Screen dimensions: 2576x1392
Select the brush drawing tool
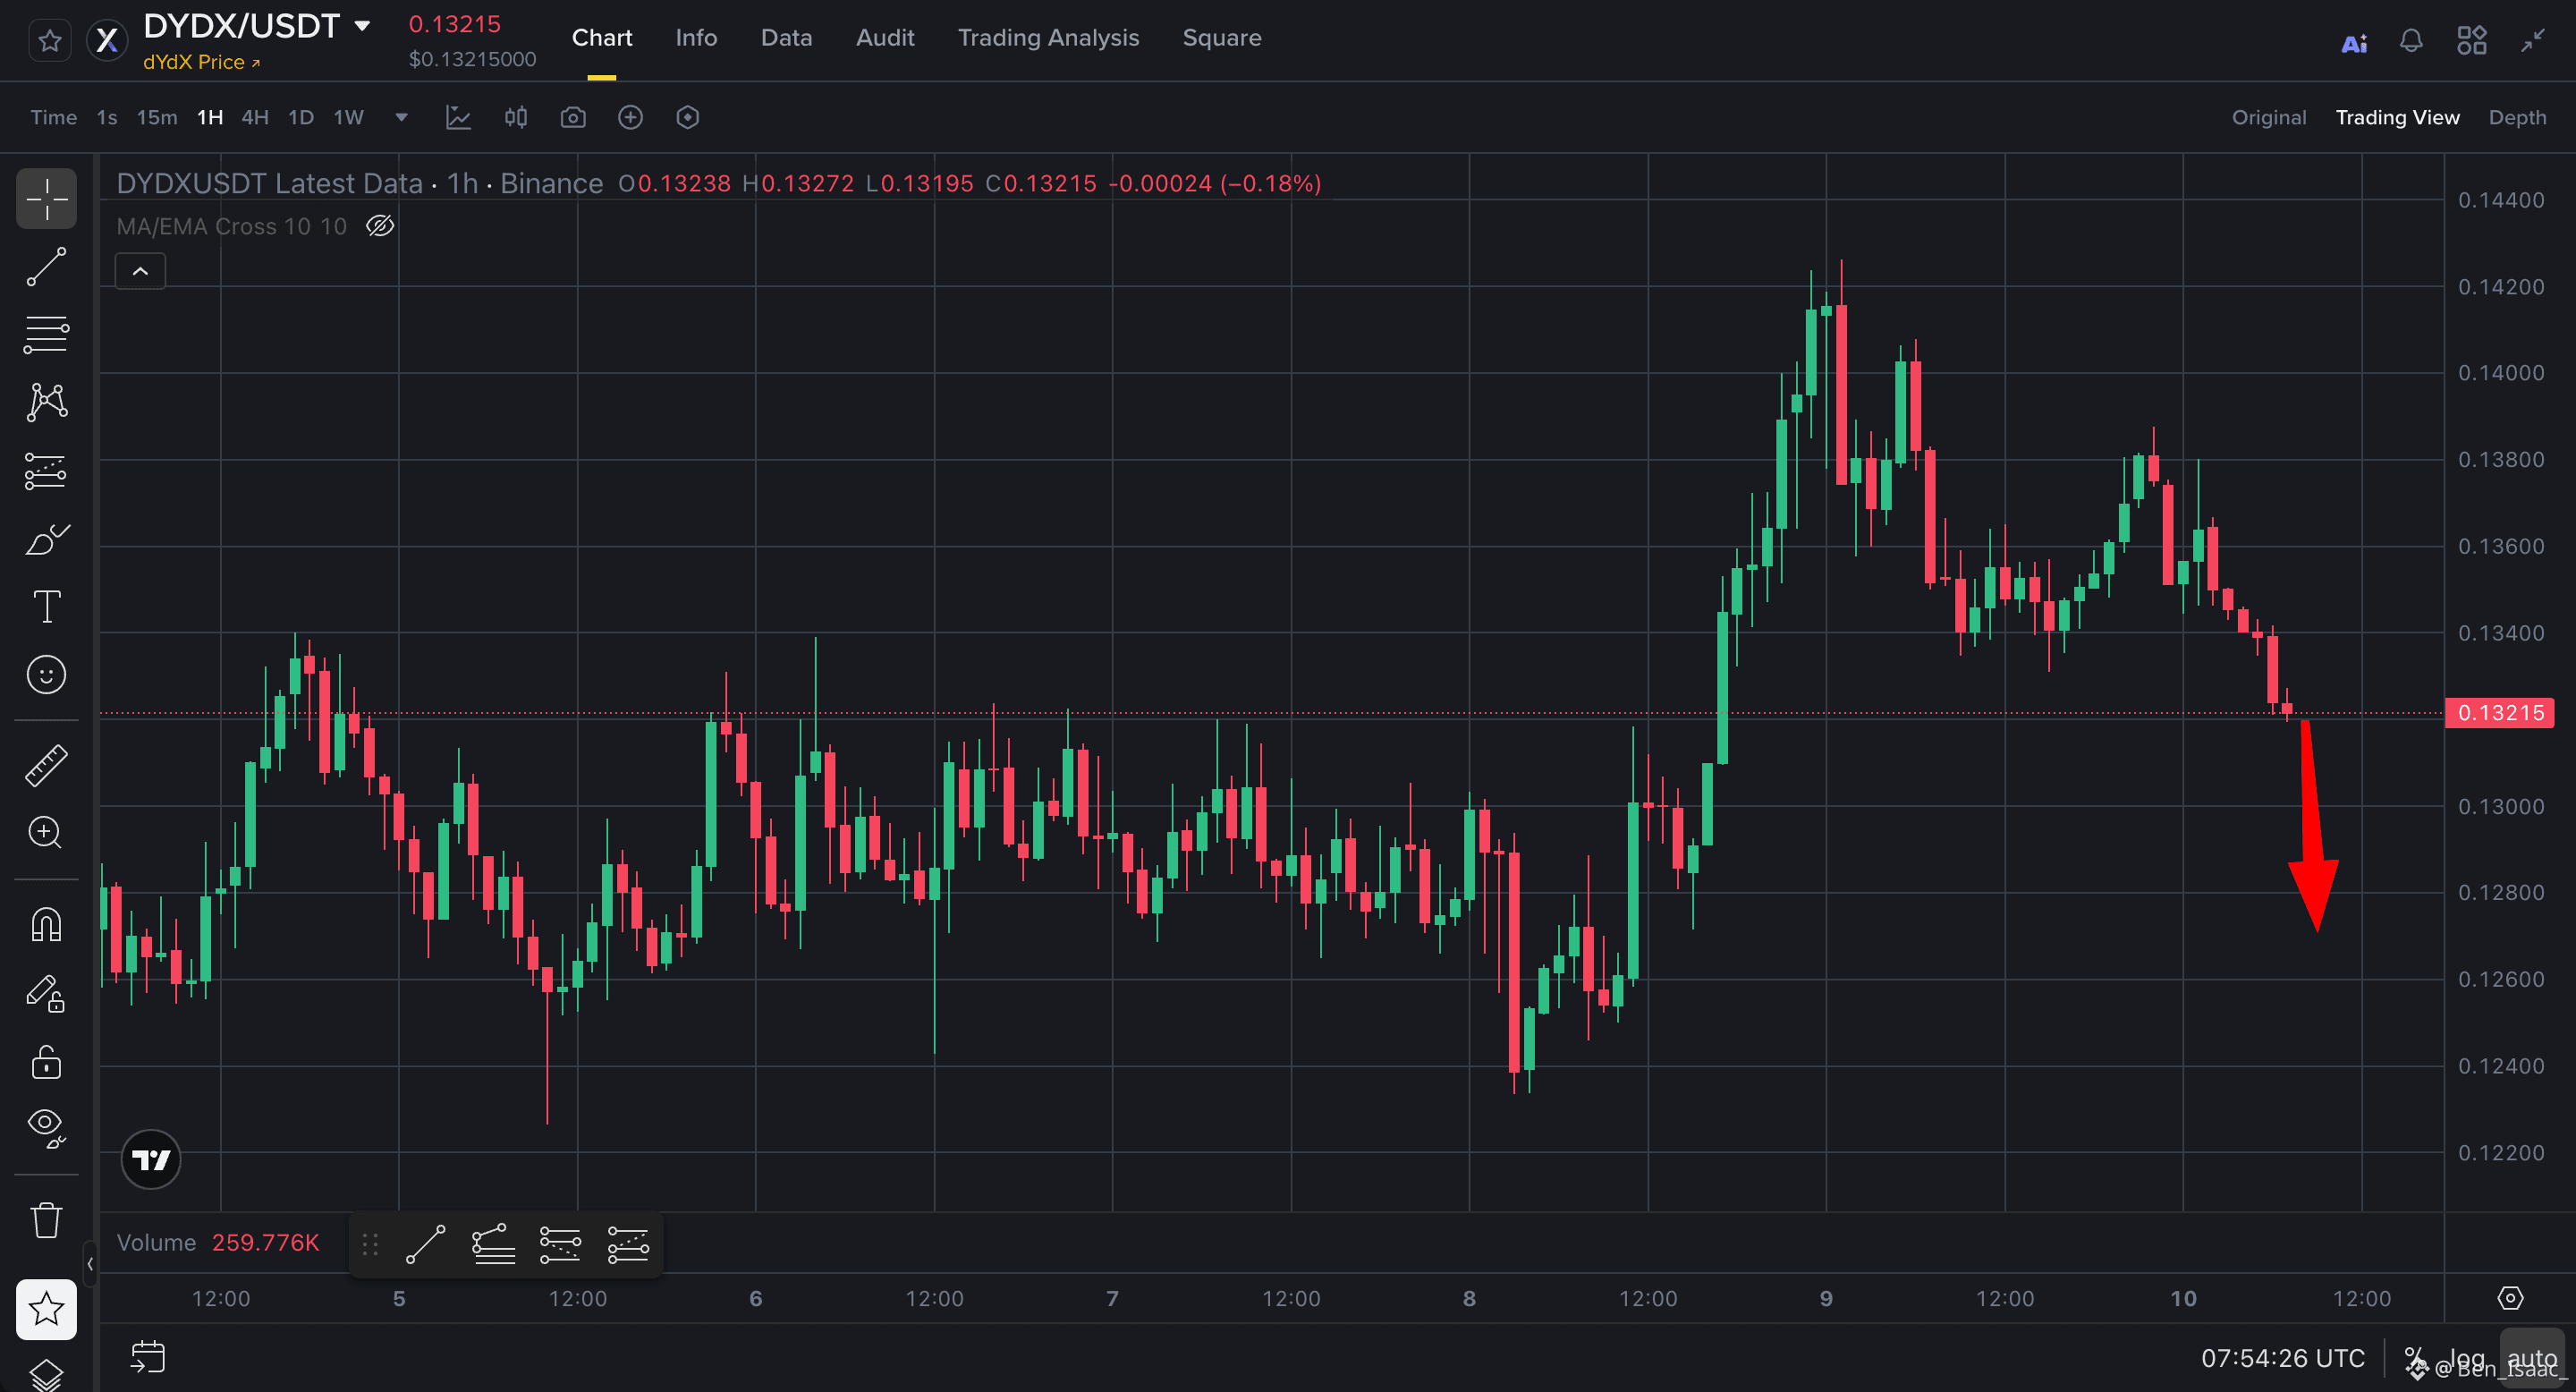click(46, 539)
